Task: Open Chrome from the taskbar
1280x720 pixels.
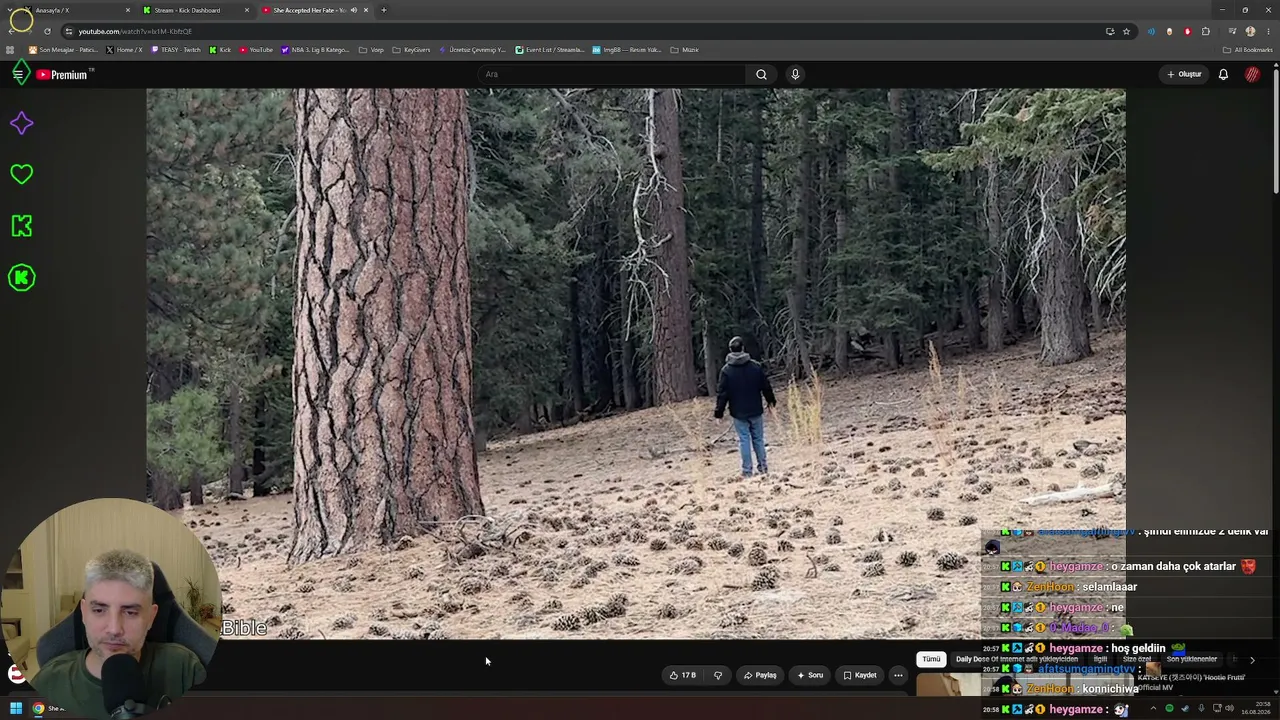Action: (39, 709)
